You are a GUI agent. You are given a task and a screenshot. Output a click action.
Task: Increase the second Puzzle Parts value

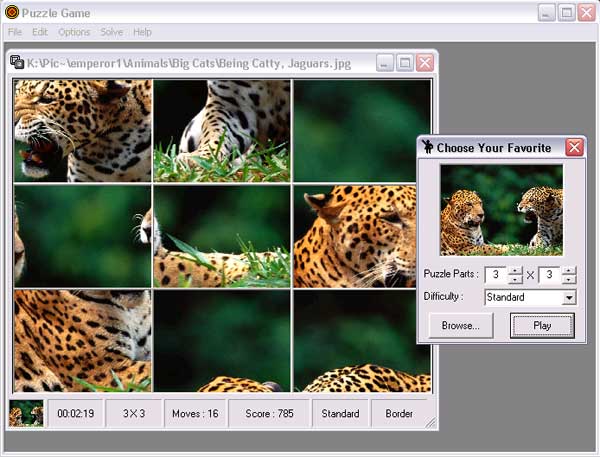coord(569,270)
